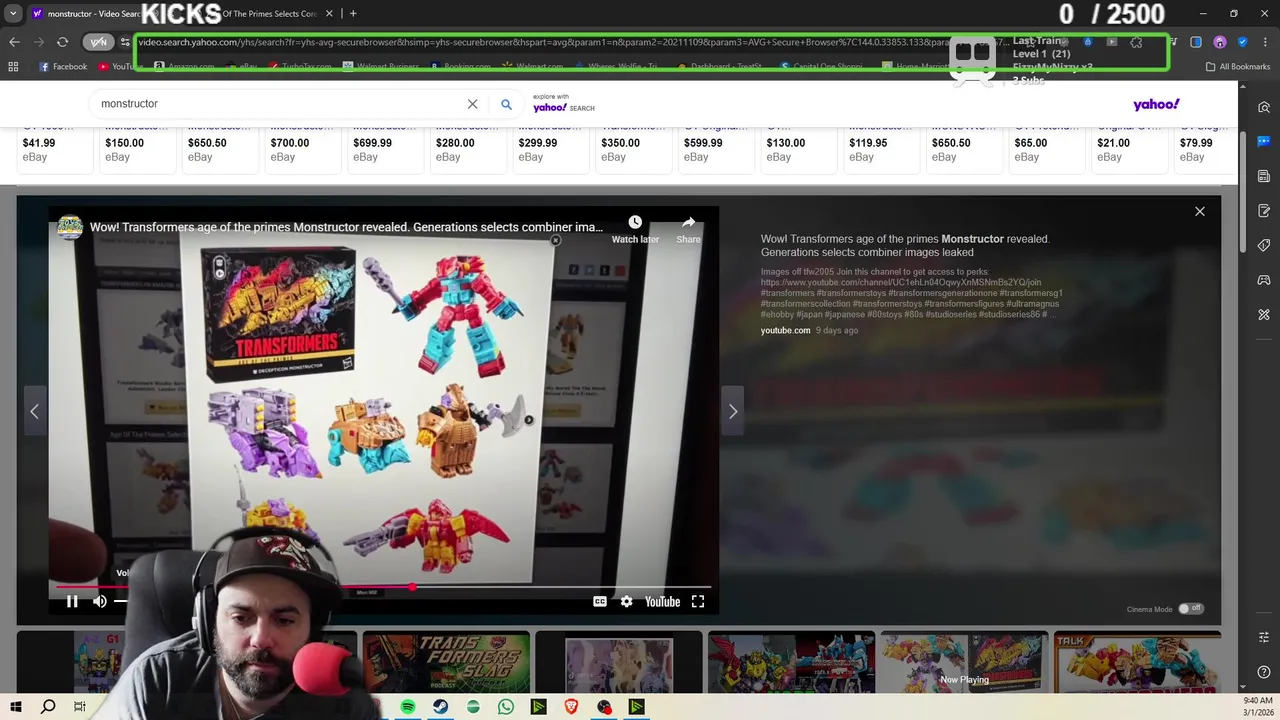
Task: Open the explore with Yahoo Search logo
Action: click(x=564, y=103)
